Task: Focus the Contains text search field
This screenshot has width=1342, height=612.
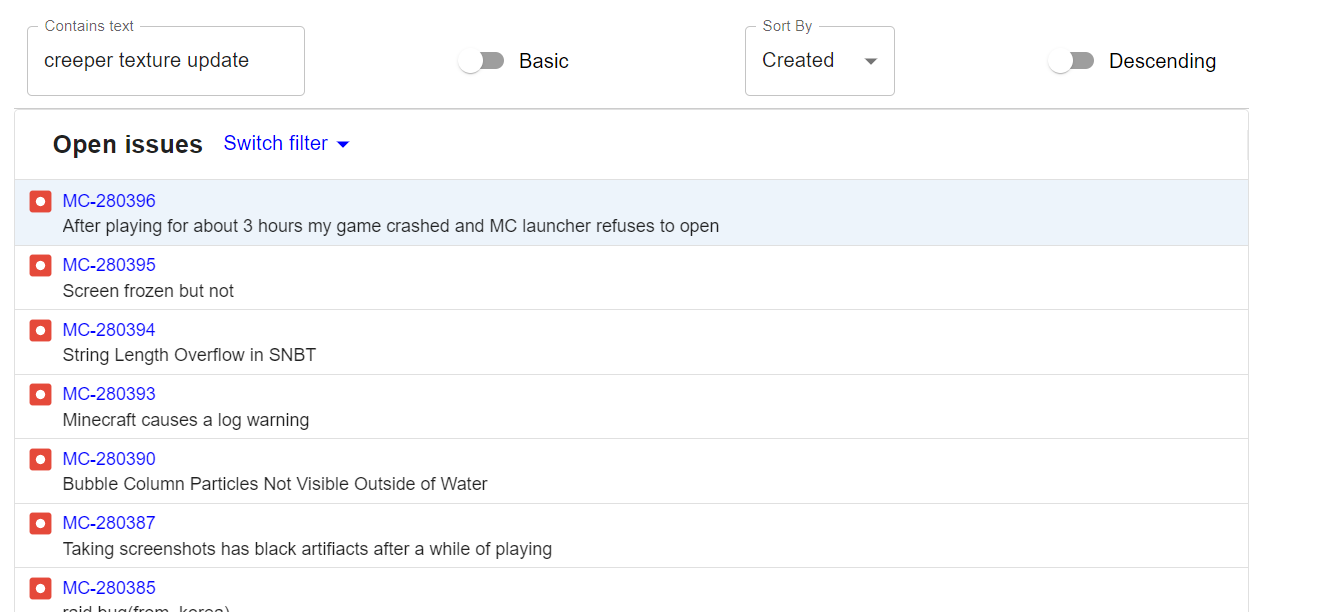Action: pyautogui.click(x=165, y=61)
